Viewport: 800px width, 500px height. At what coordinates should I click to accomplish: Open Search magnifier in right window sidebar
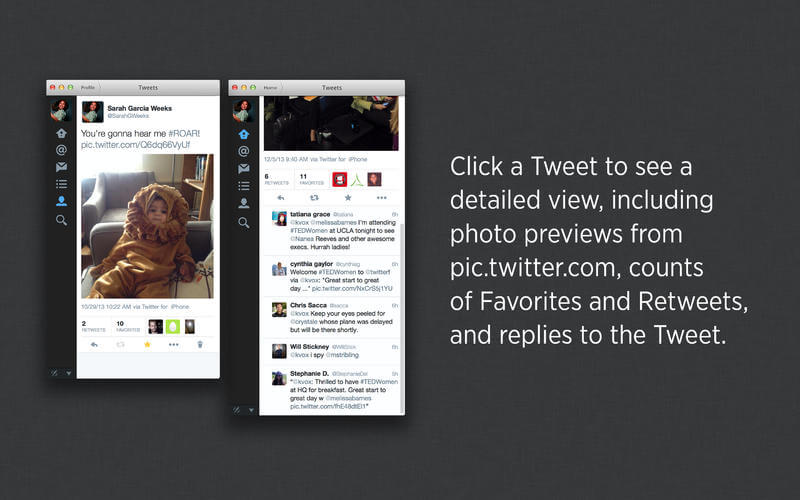244,222
